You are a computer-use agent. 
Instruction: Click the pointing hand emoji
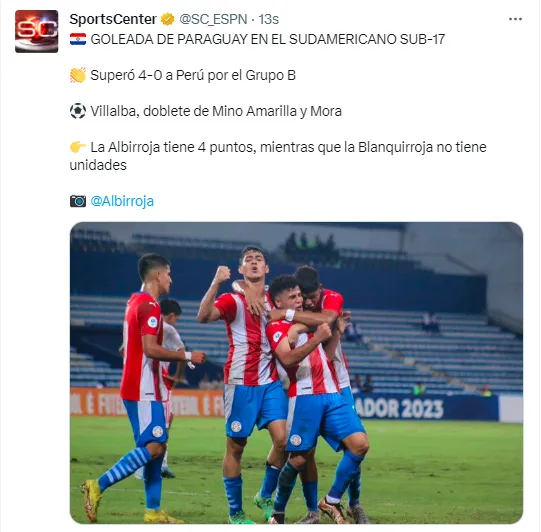click(x=78, y=147)
